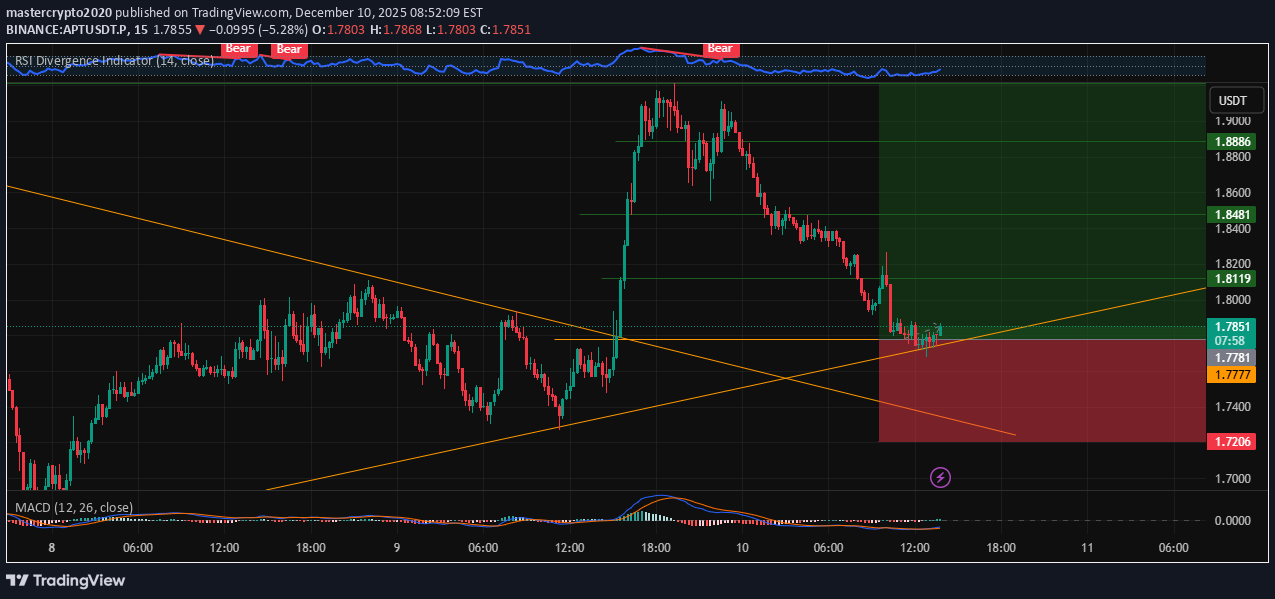Click the orange 1.7777 entry price label
Image resolution: width=1275 pixels, height=599 pixels.
[1231, 374]
